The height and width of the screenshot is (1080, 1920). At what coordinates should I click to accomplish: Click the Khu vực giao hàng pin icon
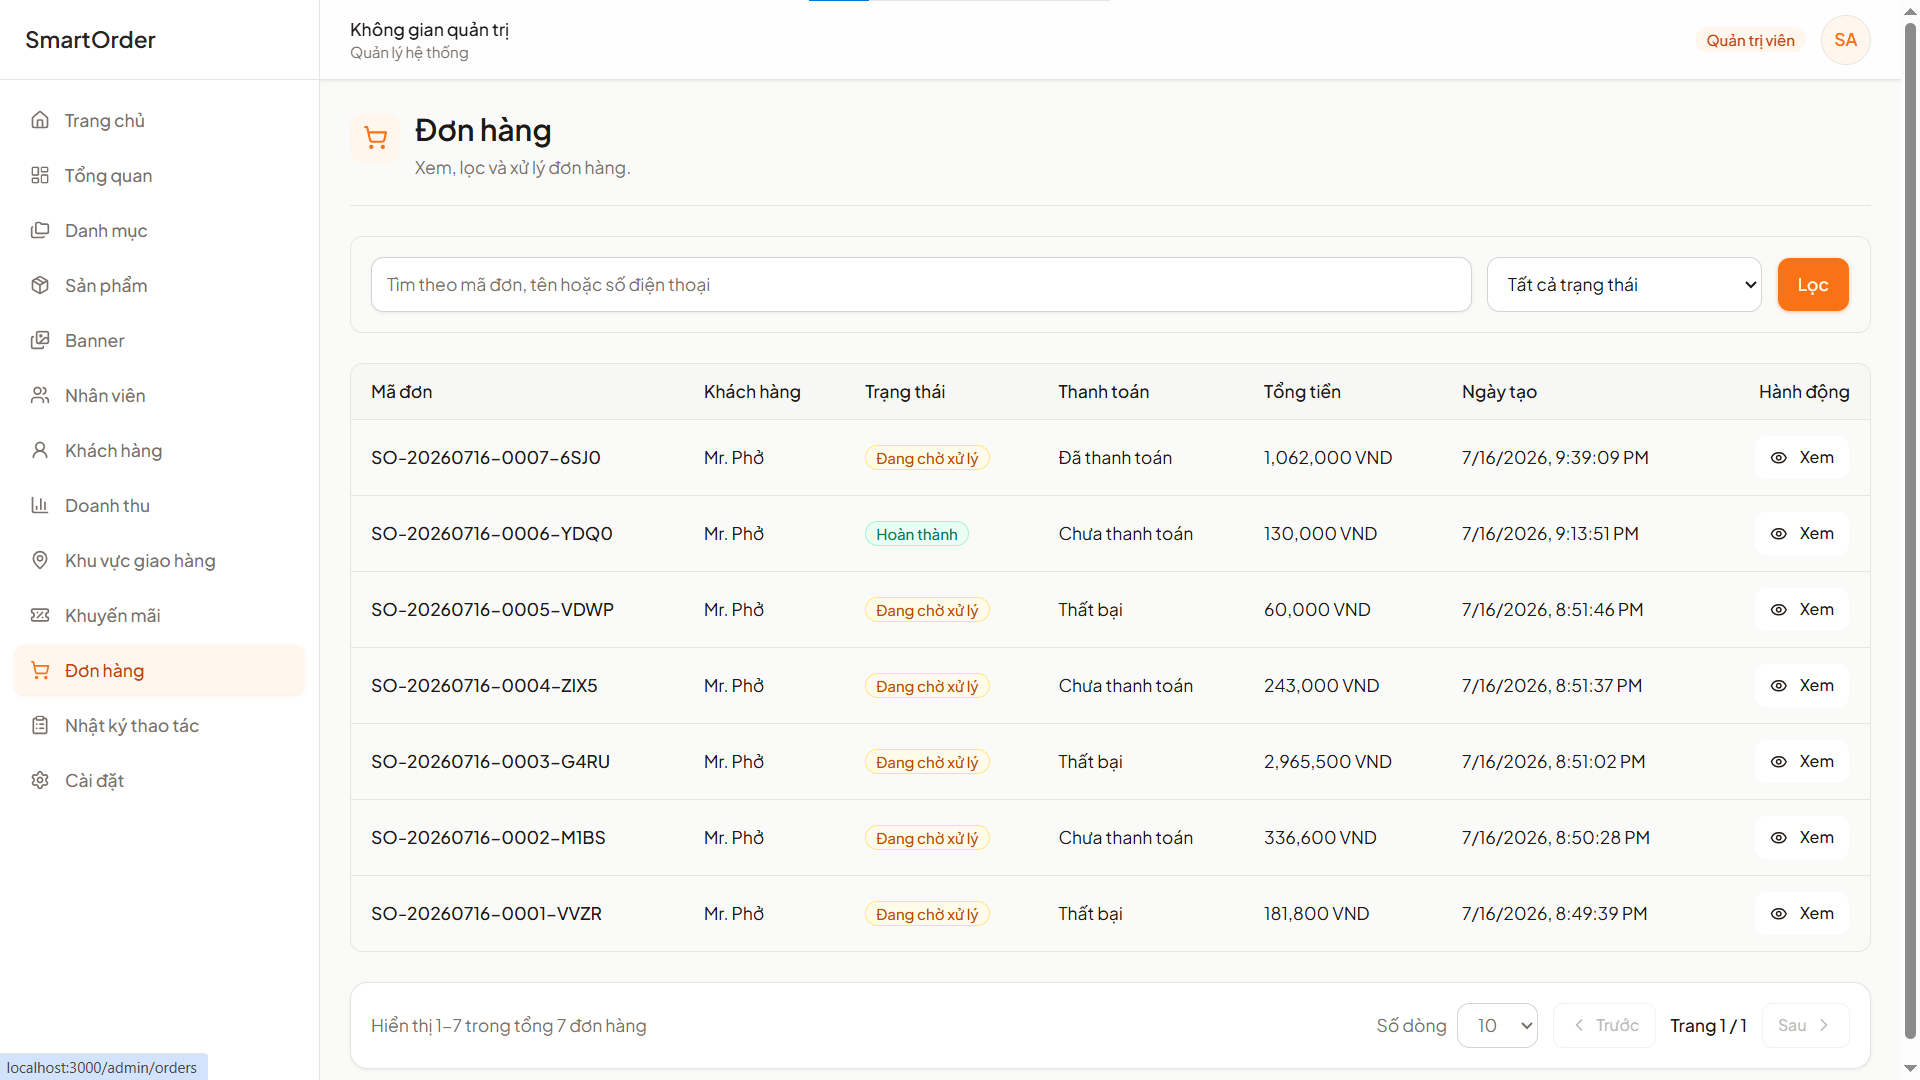point(40,560)
